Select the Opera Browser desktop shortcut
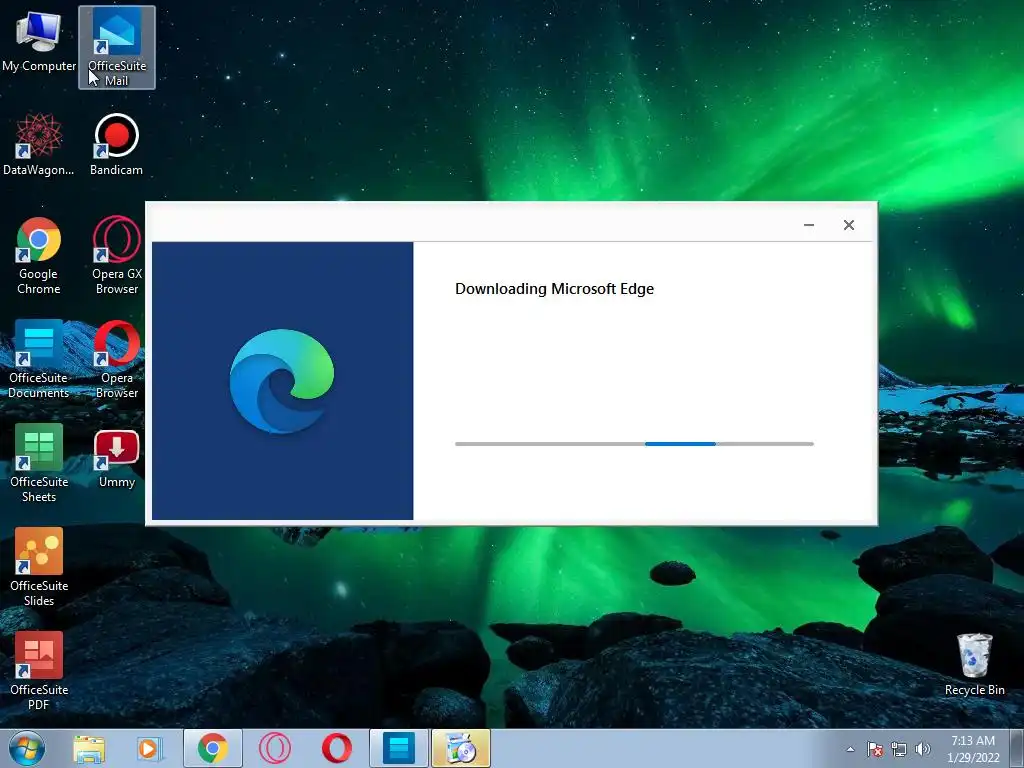This screenshot has height=768, width=1024. [x=117, y=359]
